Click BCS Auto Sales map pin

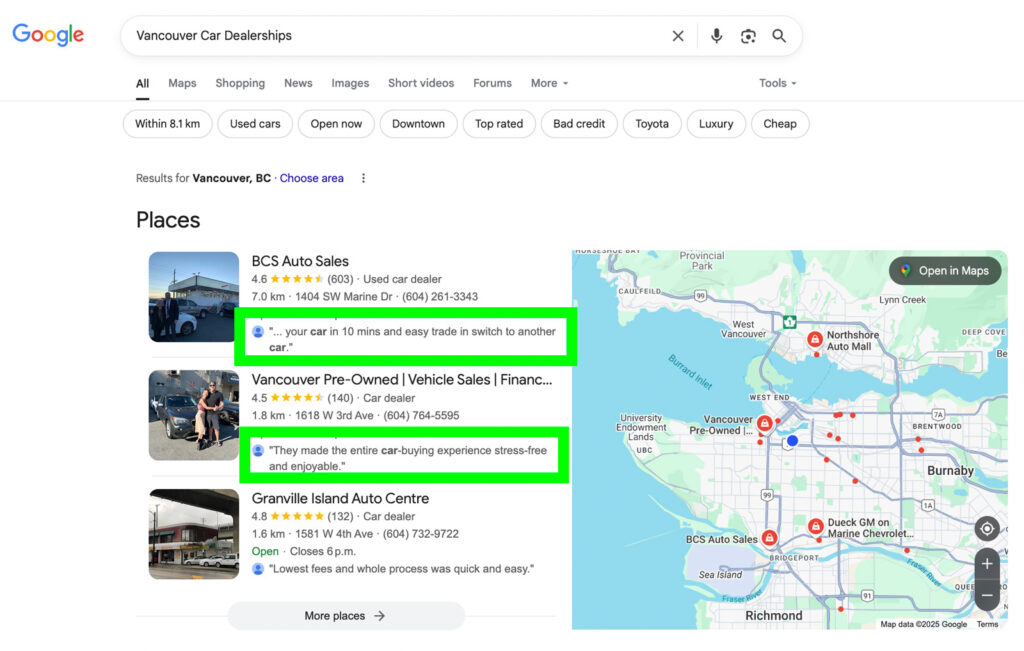coord(770,538)
